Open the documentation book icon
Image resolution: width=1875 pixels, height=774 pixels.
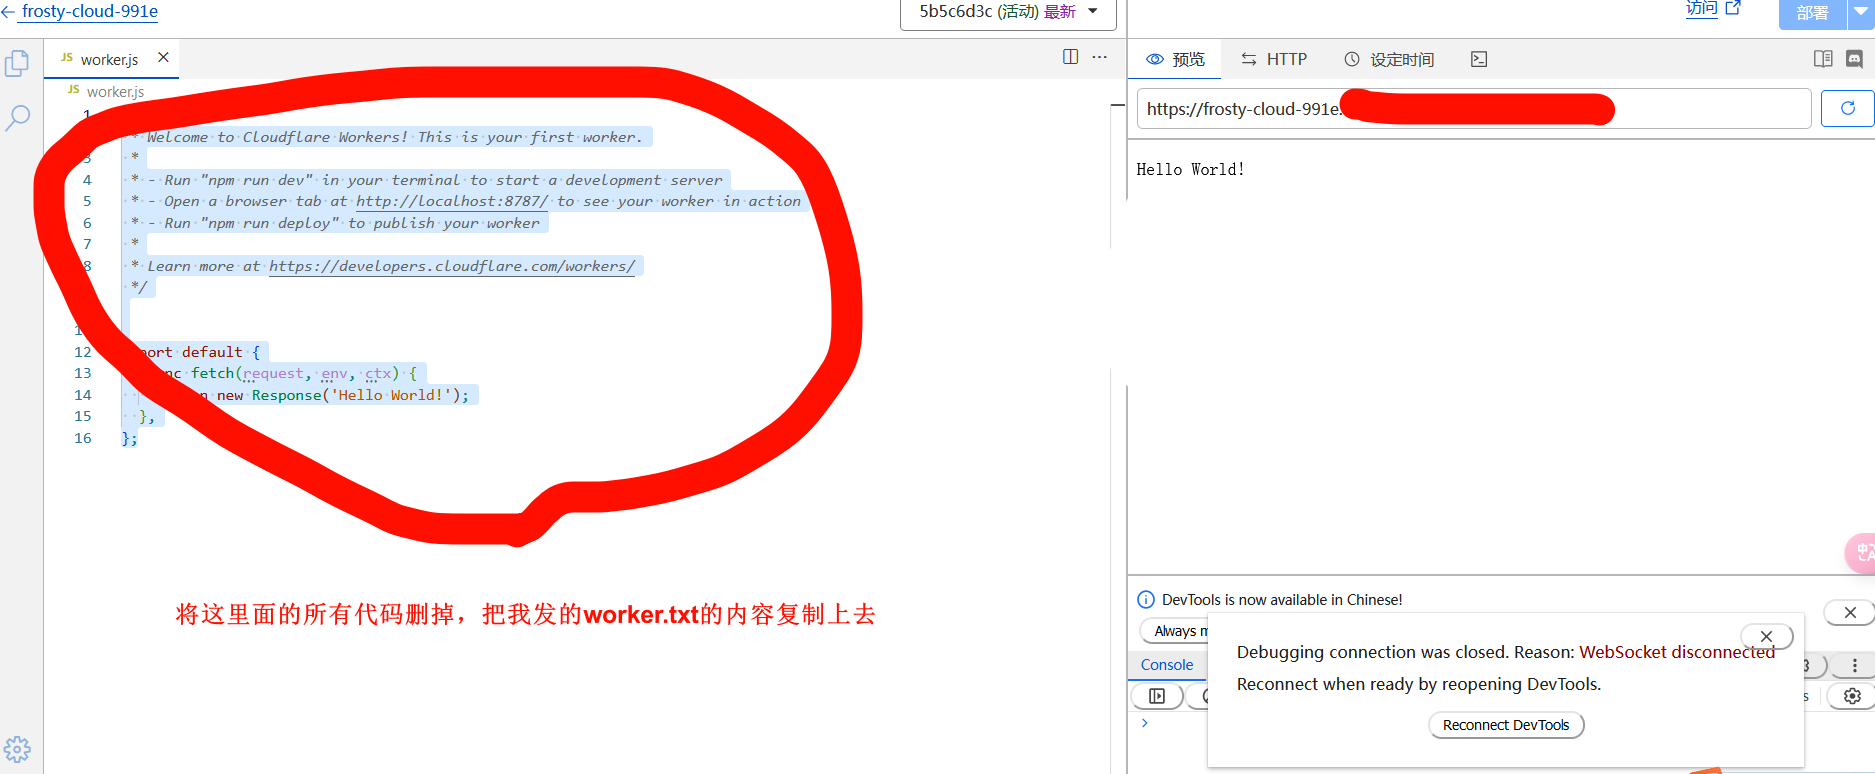1823,59
